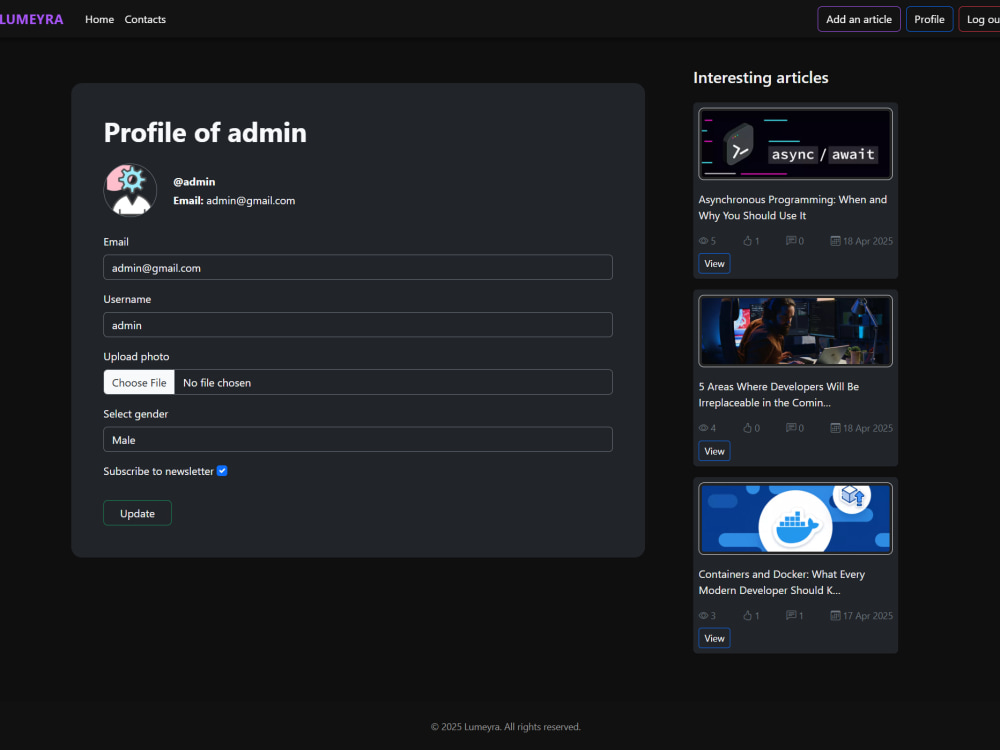Open the async/await article thumbnail
Screen dimensions: 1000x750
tap(795, 143)
